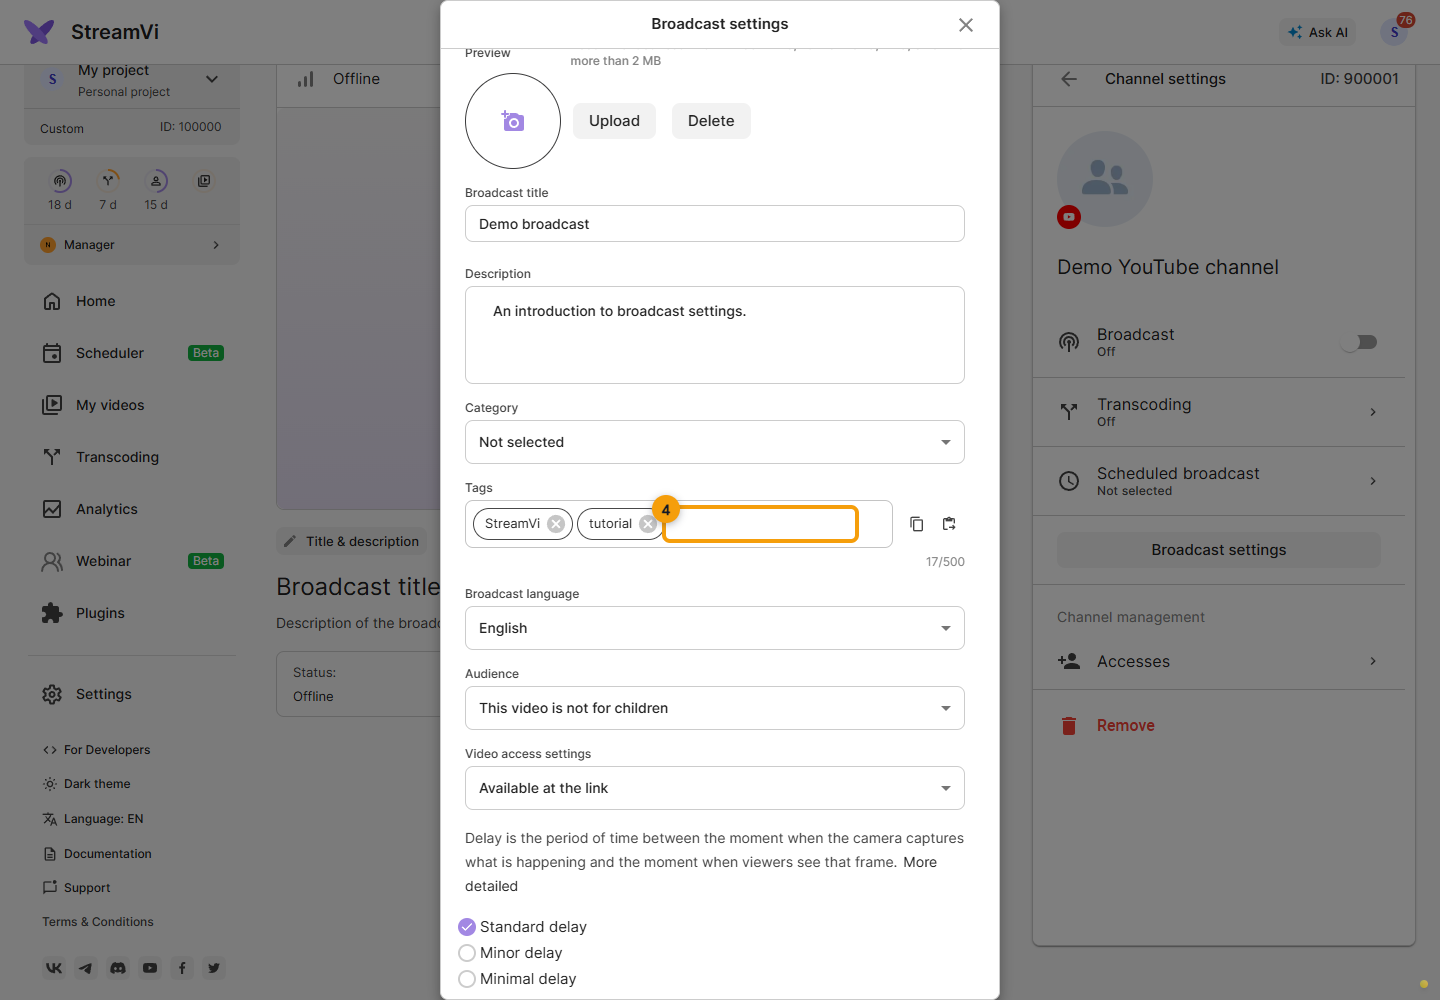
Task: Open the Video access settings dropdown
Action: click(x=715, y=788)
